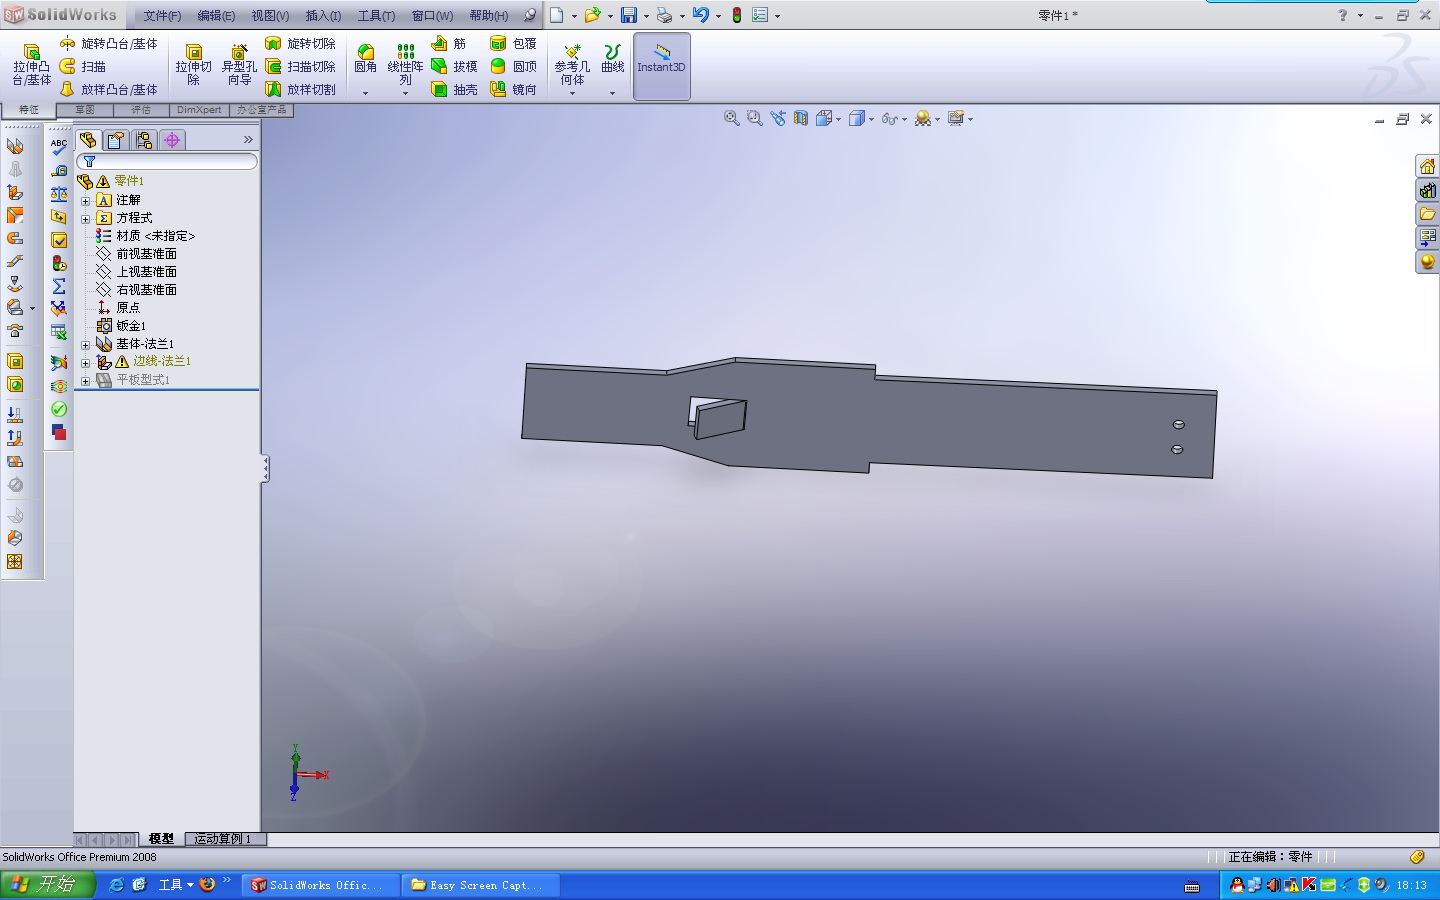
Task: Switch to the 模型 model tab
Action: coord(161,839)
